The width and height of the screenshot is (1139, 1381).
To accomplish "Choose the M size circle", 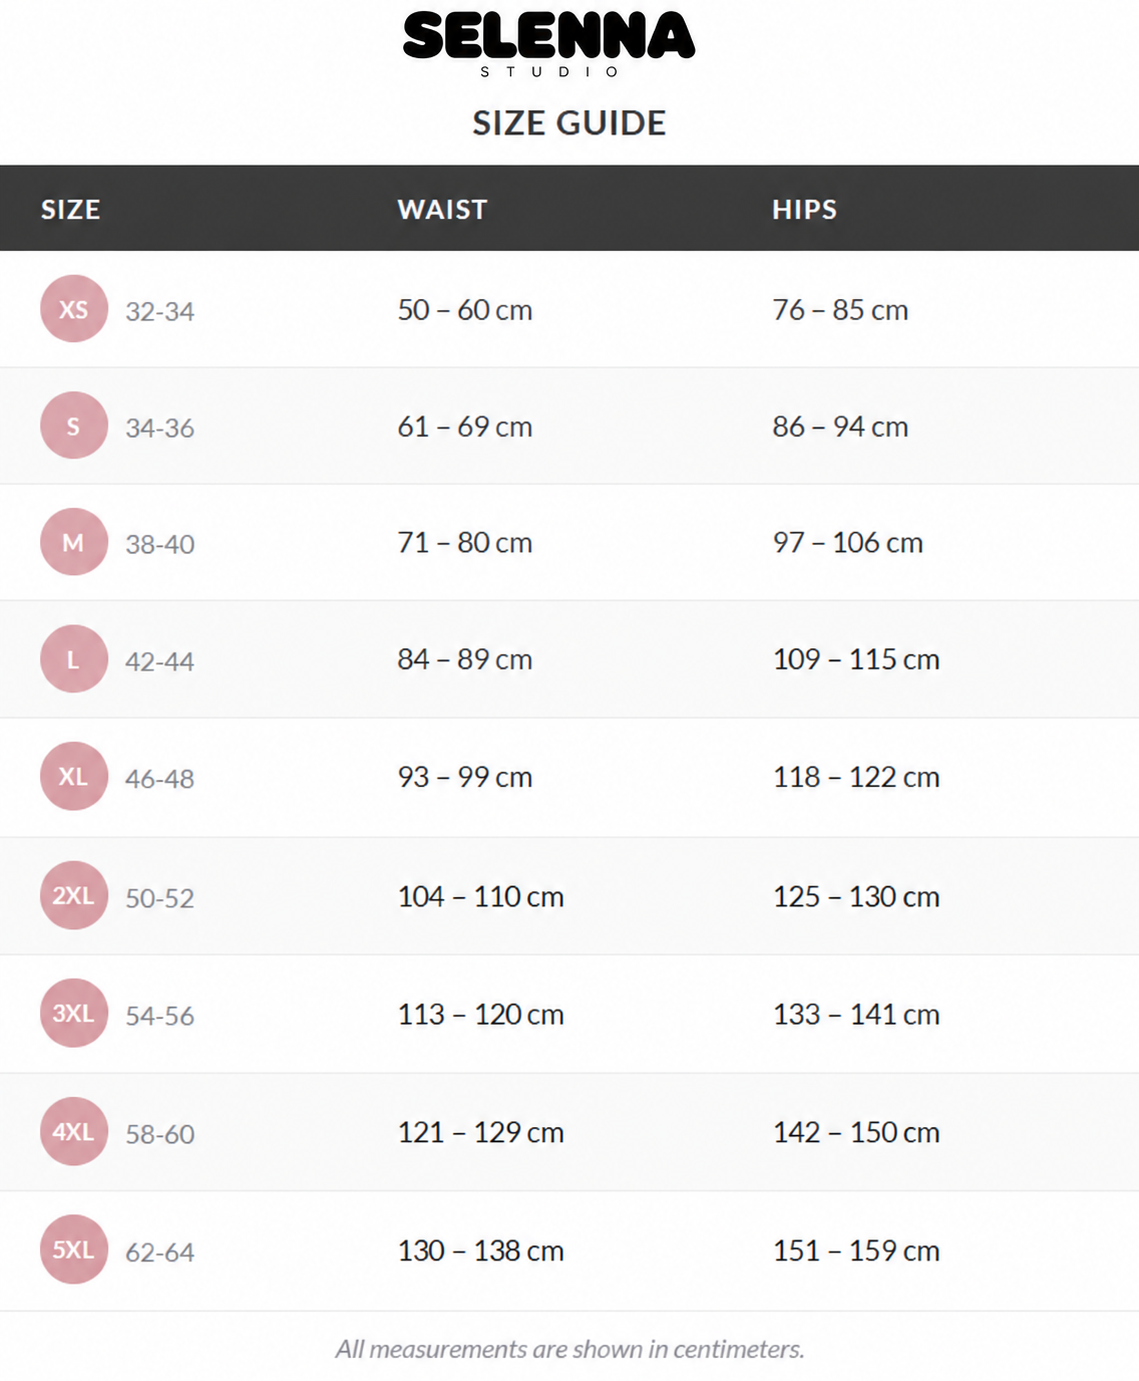I will tap(74, 542).
